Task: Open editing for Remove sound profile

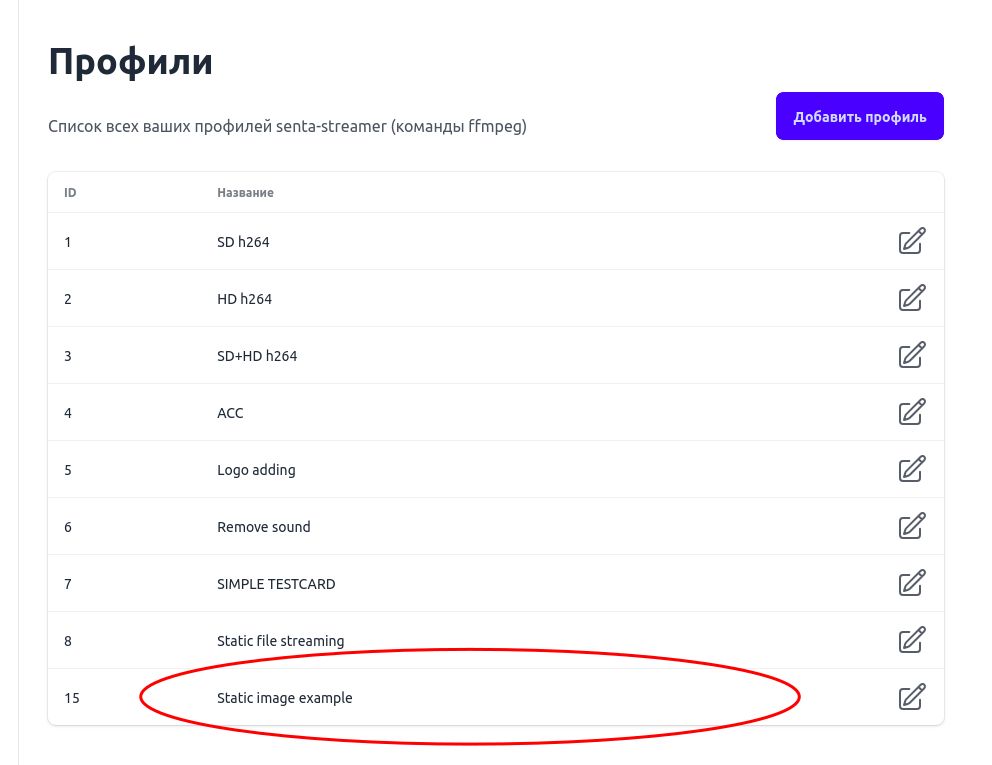Action: (x=911, y=526)
